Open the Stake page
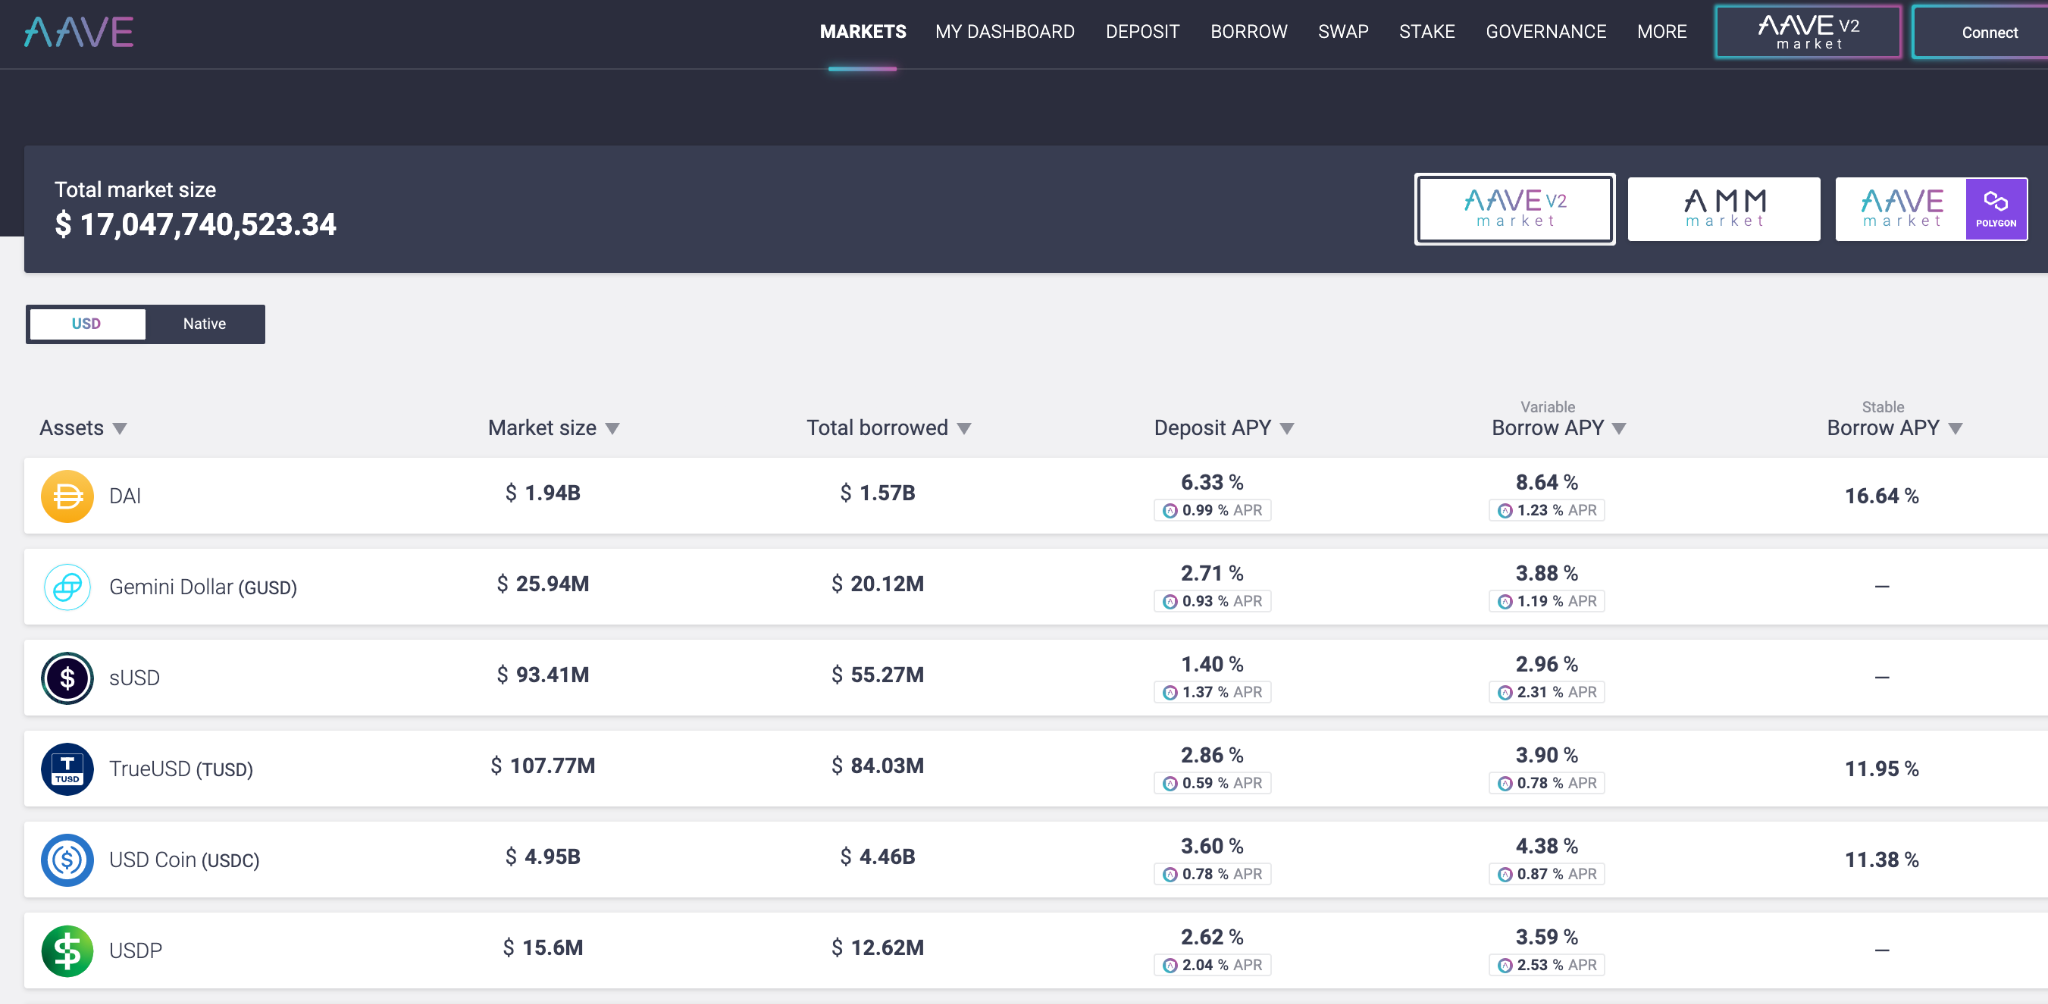The image size is (2048, 1004). click(x=1427, y=32)
